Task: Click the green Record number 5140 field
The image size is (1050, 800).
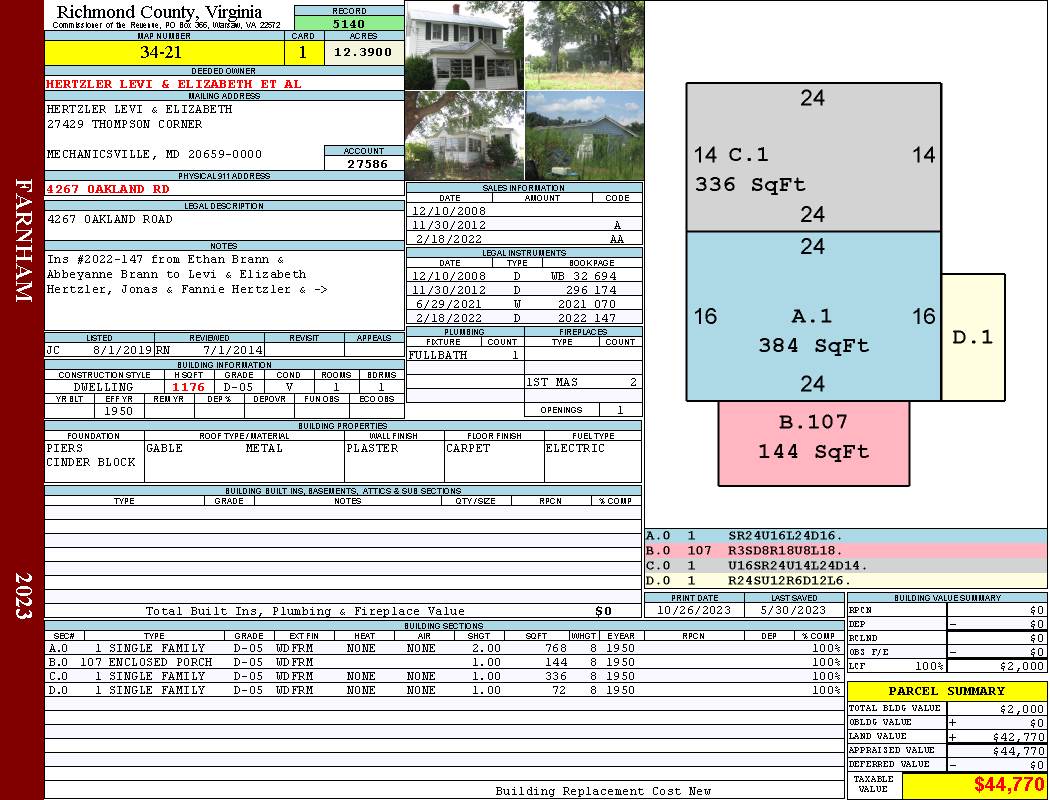Action: pos(348,24)
